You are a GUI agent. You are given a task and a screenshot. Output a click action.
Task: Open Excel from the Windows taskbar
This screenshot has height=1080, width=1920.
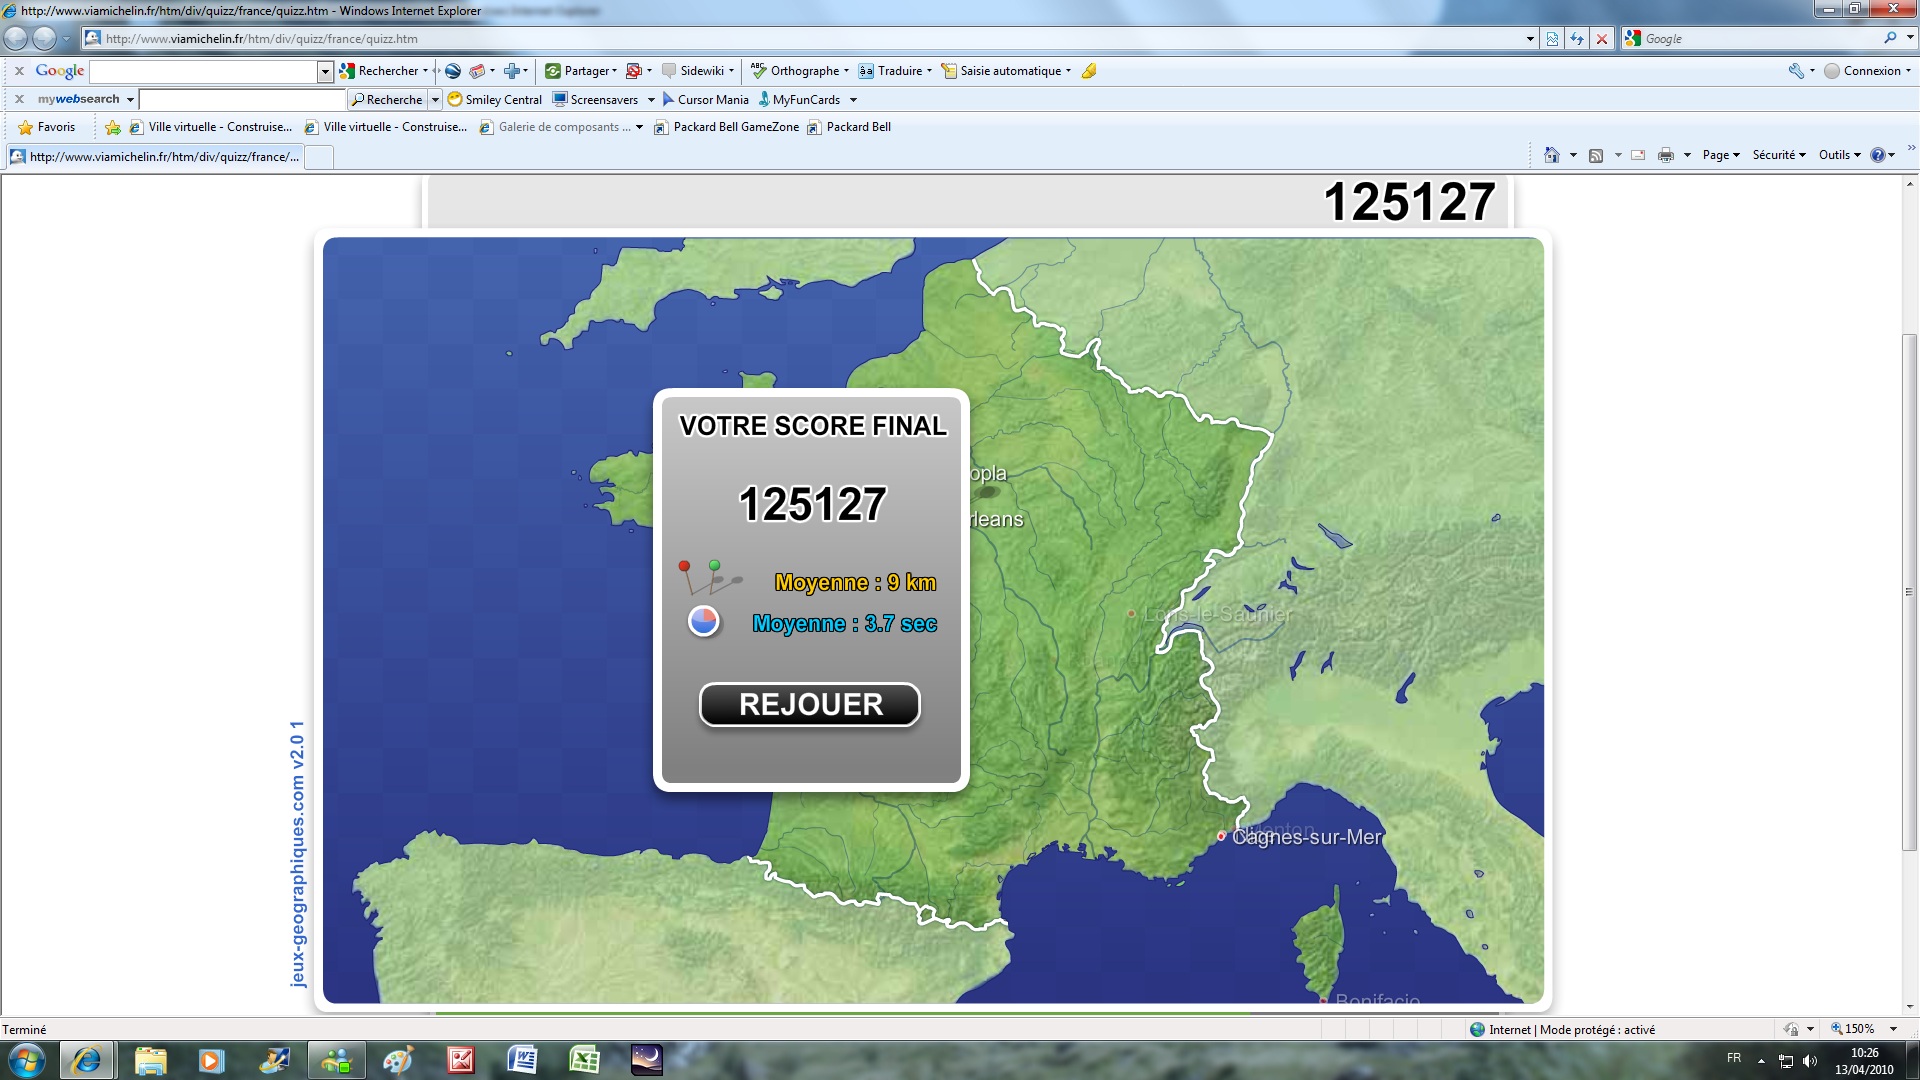click(x=584, y=1059)
